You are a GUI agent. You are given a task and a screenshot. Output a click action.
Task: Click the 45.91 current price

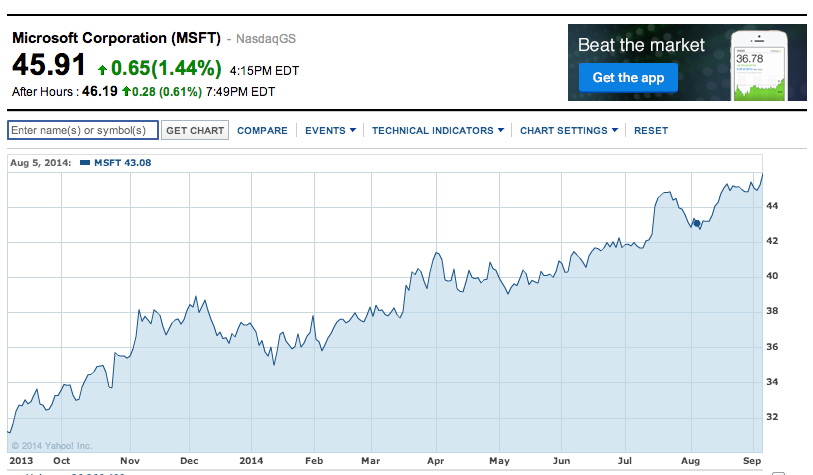coord(48,66)
